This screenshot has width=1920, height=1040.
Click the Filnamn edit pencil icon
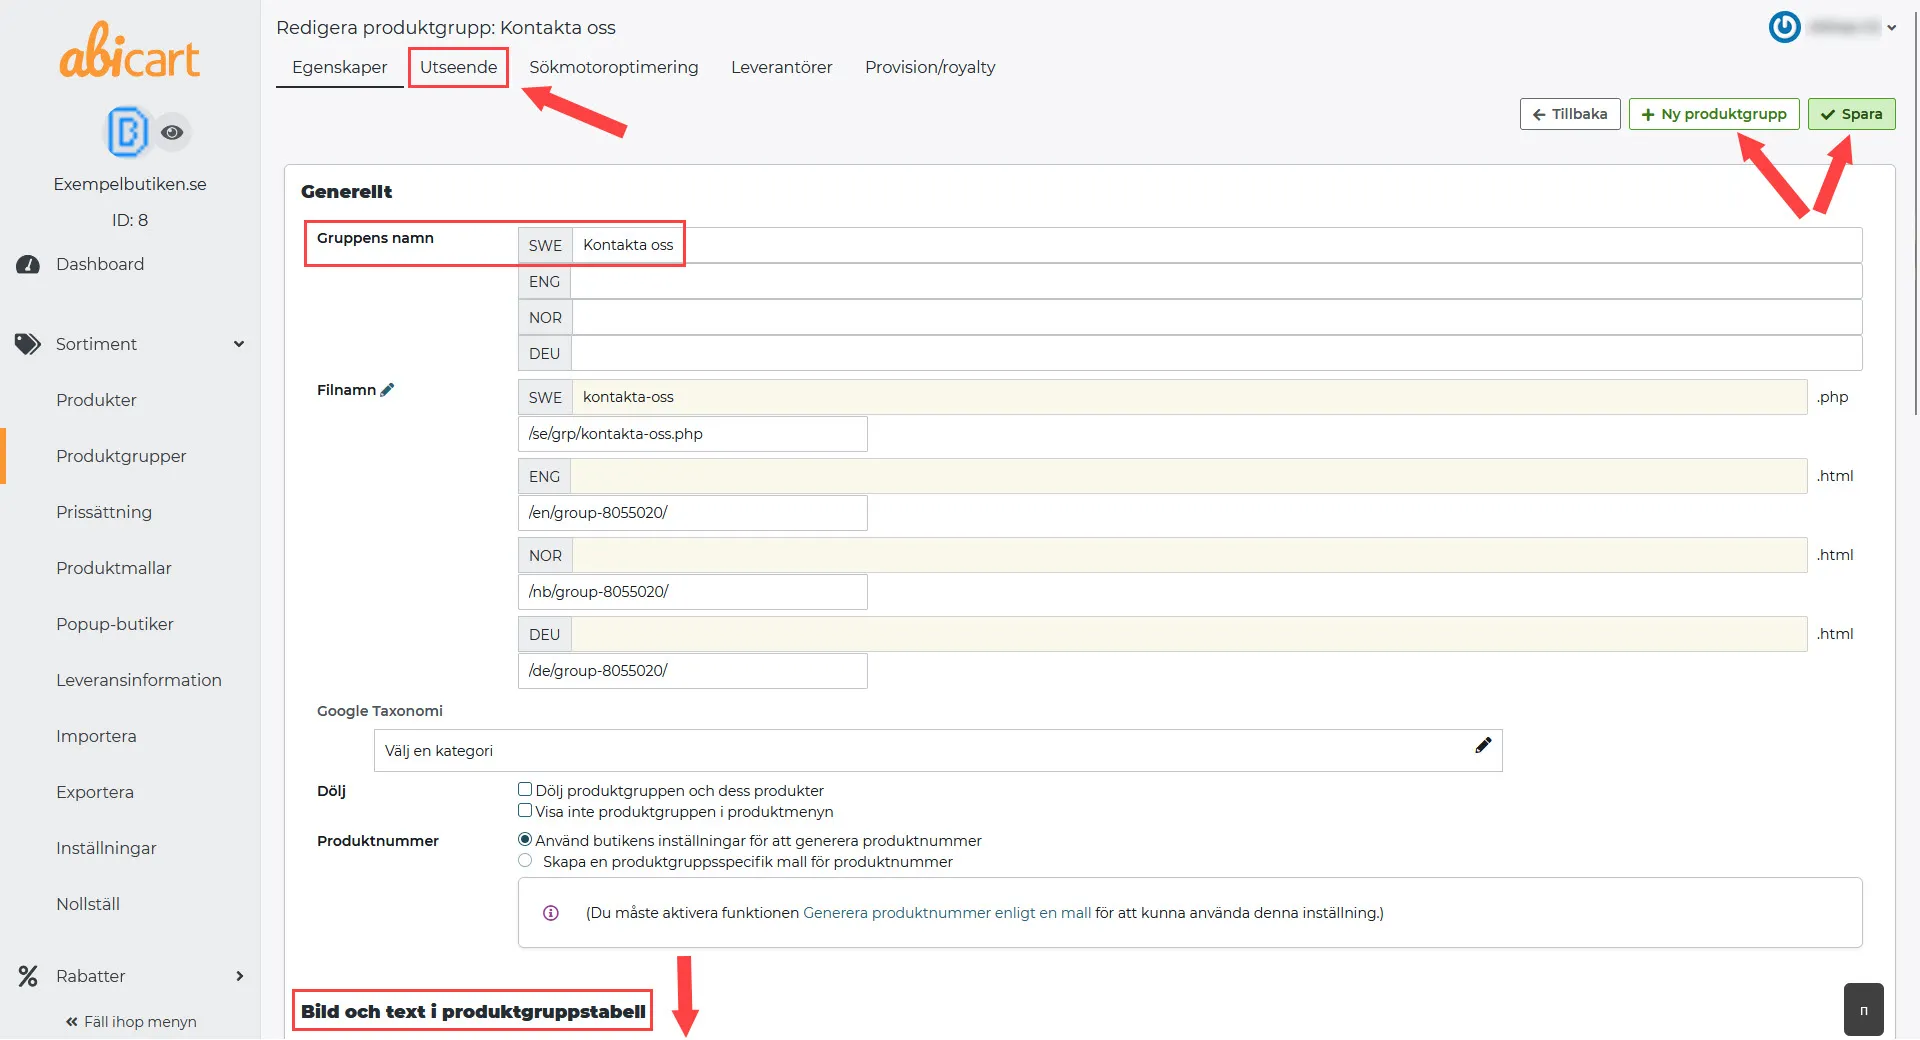coord(388,390)
